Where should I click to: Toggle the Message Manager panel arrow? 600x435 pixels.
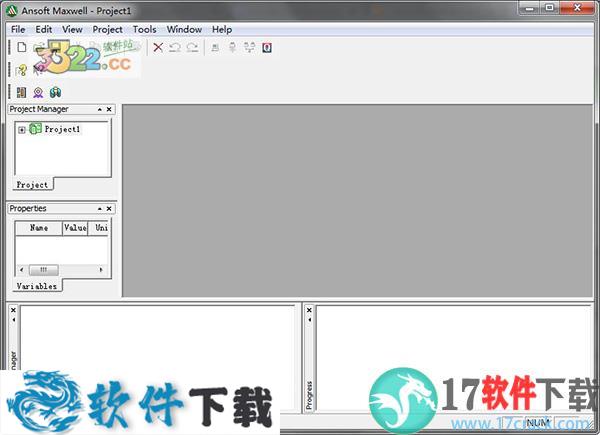[x=13, y=319]
